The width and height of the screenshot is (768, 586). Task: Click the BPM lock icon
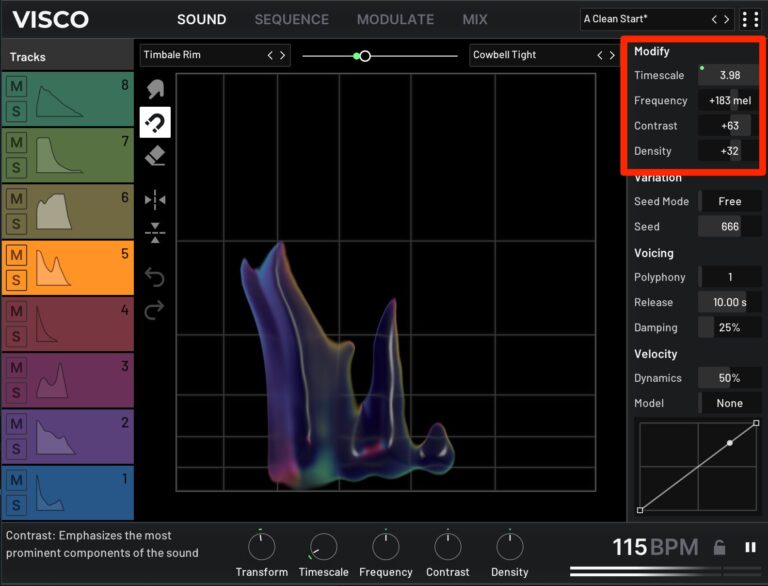(x=719, y=547)
